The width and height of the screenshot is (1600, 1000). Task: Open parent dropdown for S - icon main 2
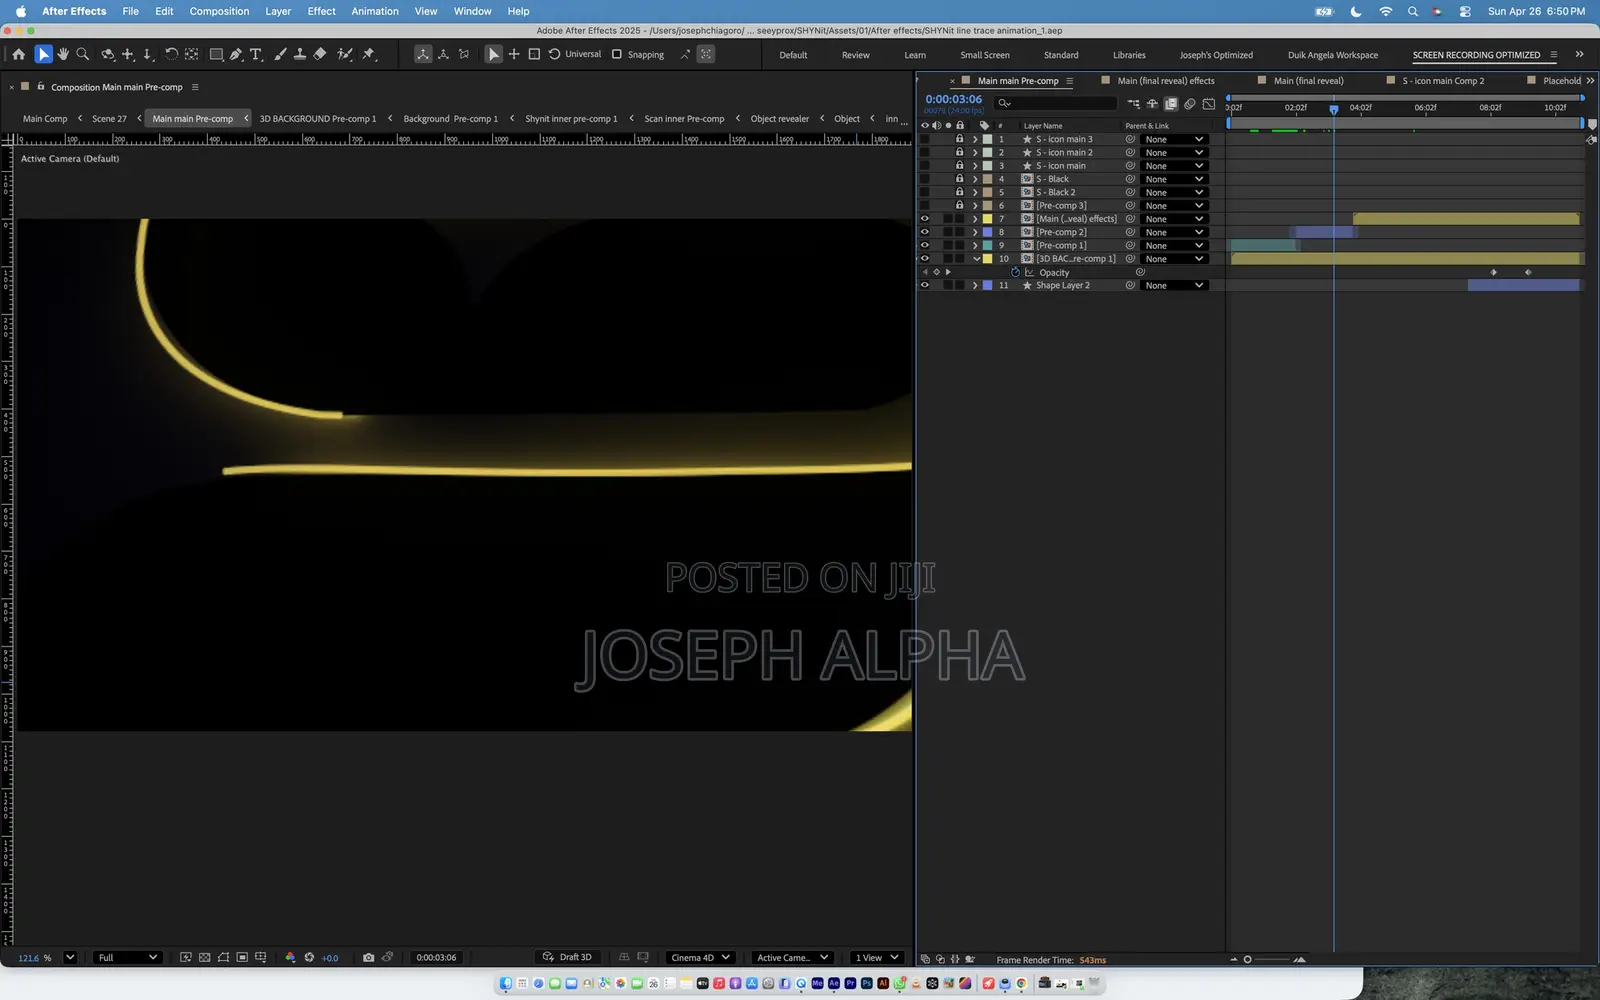(1174, 152)
